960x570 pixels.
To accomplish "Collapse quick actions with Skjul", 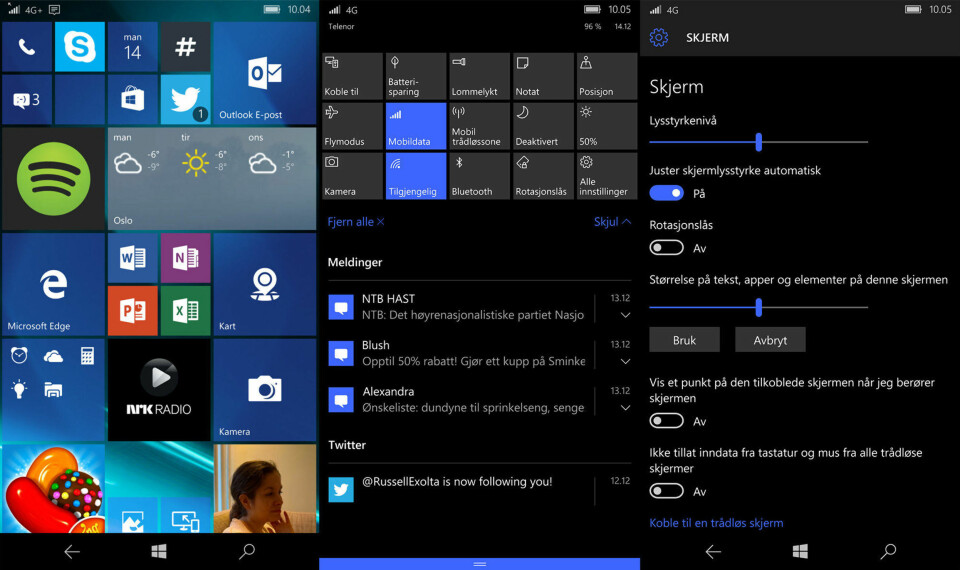I will click(612, 222).
